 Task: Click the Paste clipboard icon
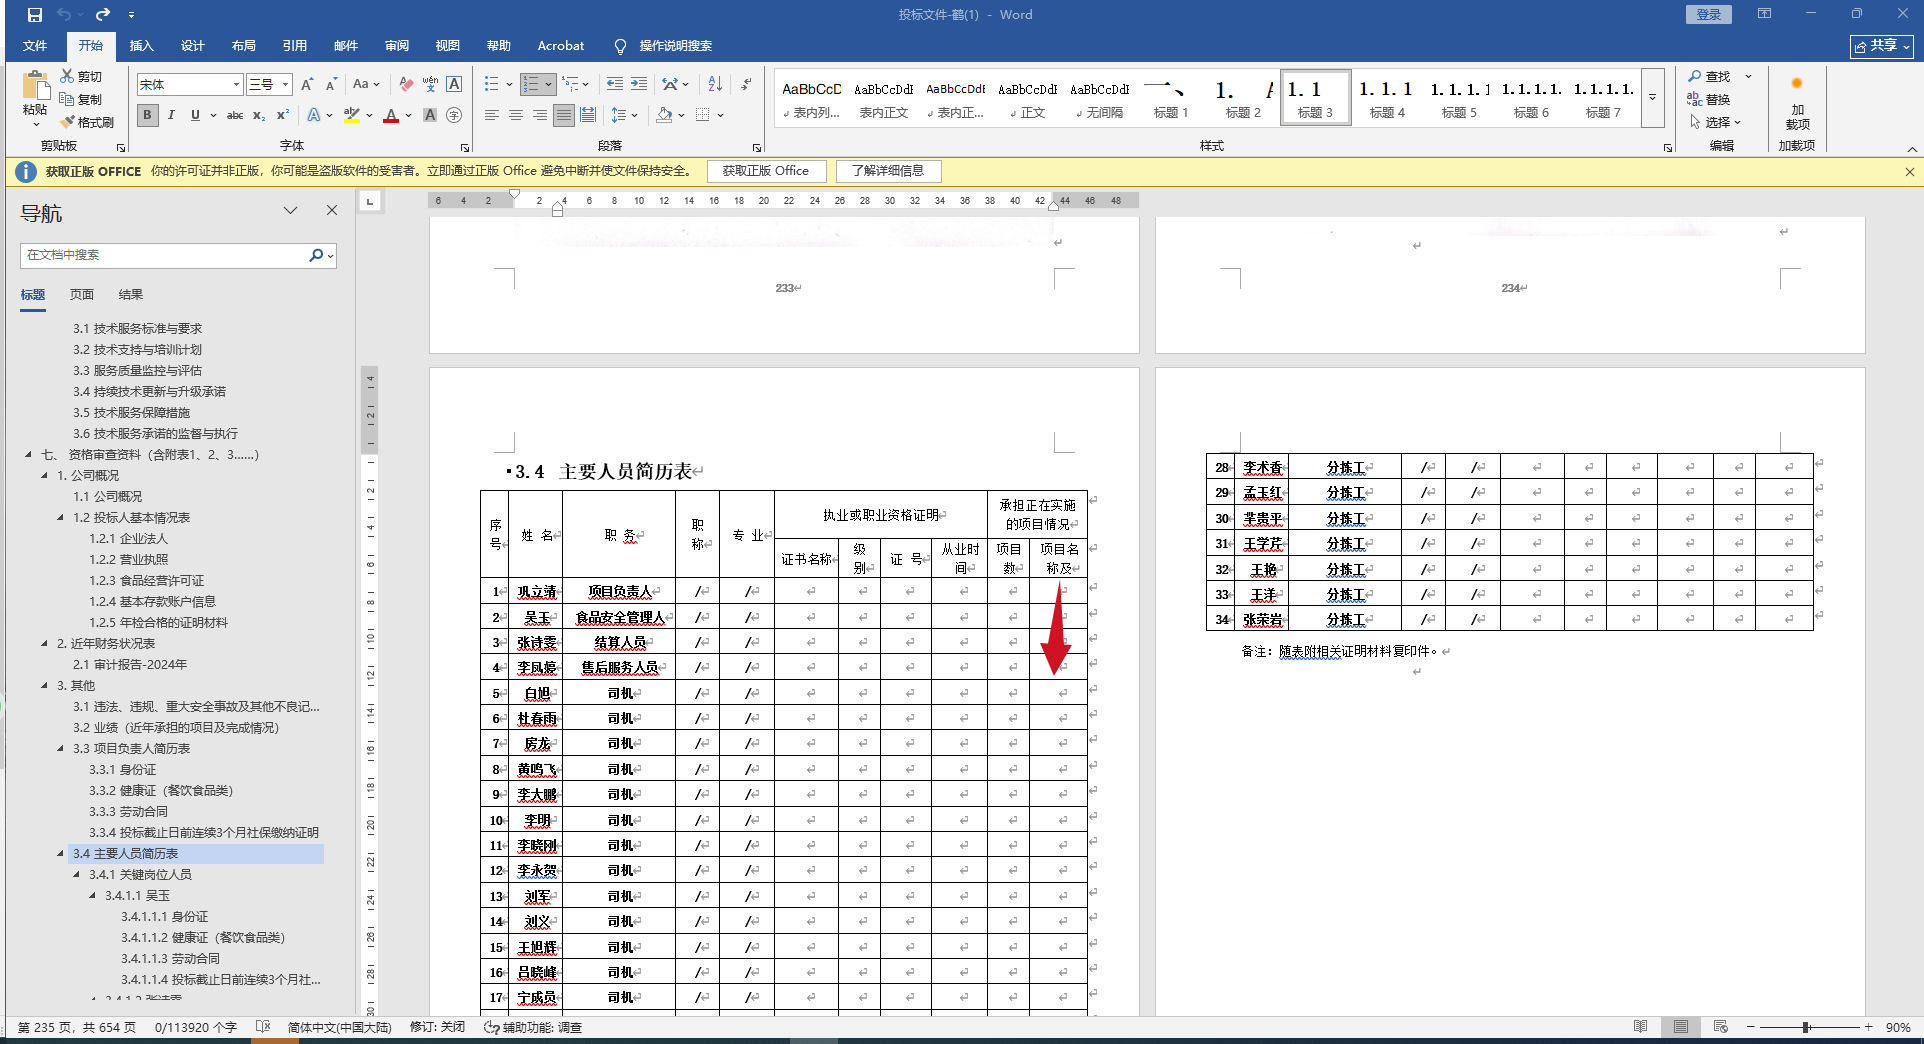point(35,87)
